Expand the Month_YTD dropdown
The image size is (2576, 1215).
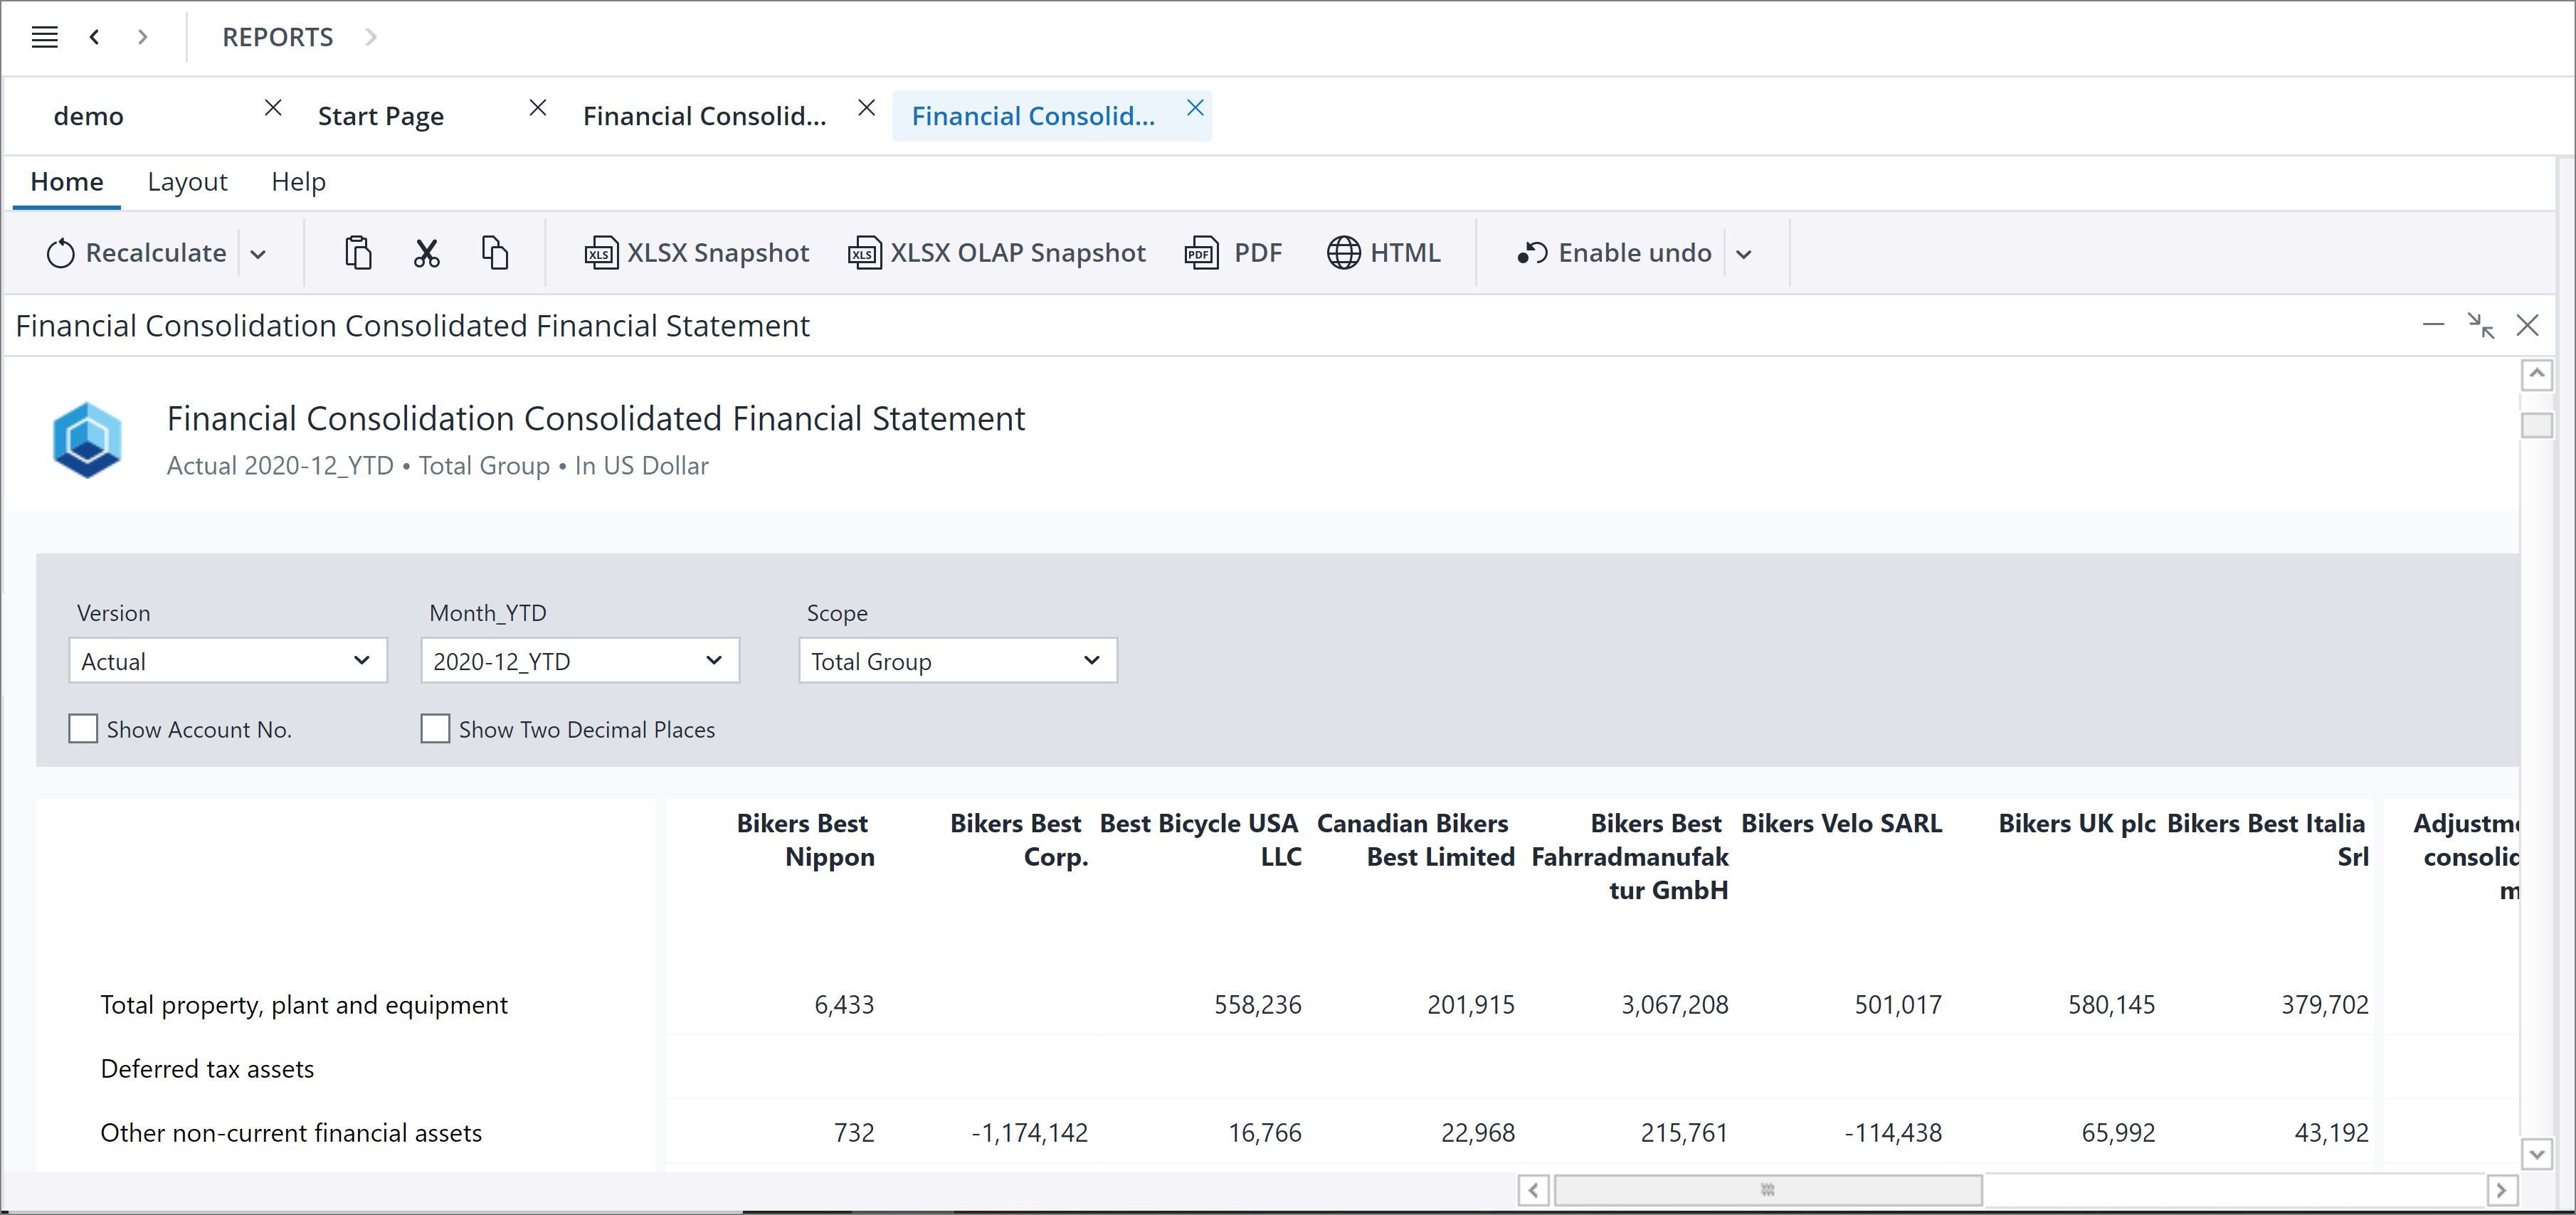point(580,661)
